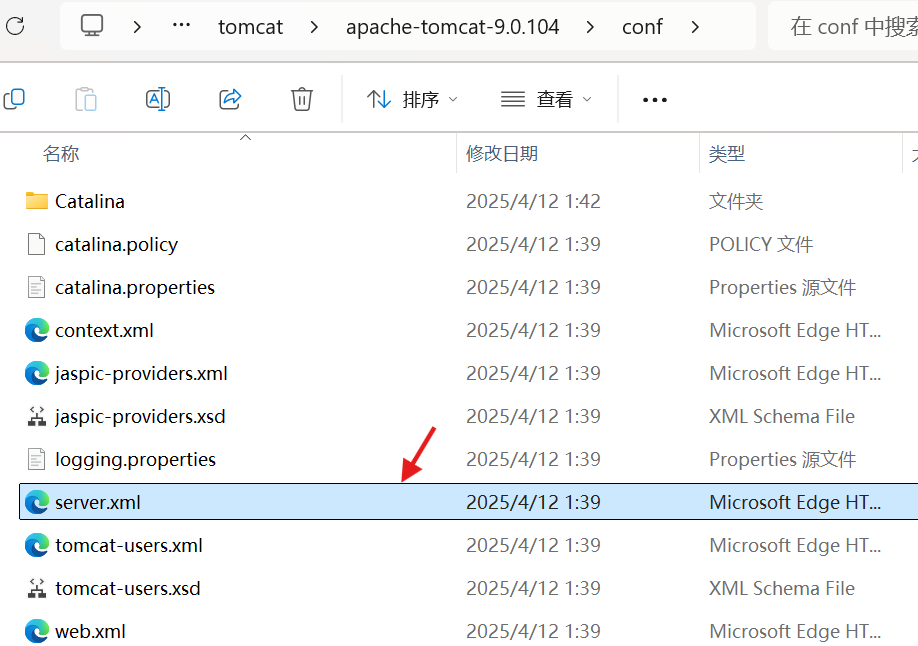Select the catalina.properties file
The image size is (918, 646).
(x=135, y=288)
